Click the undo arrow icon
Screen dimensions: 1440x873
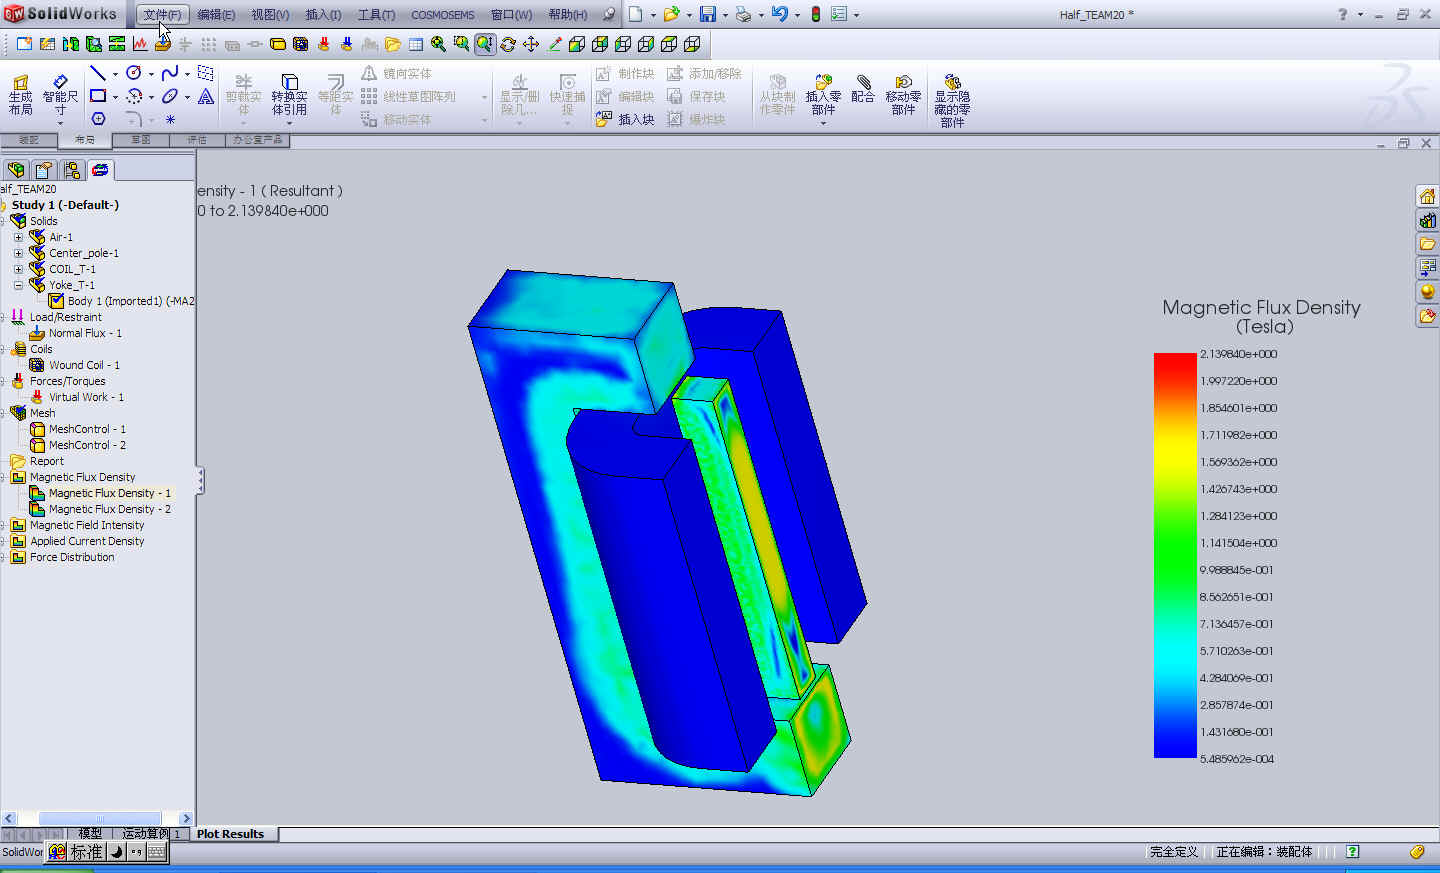point(780,14)
